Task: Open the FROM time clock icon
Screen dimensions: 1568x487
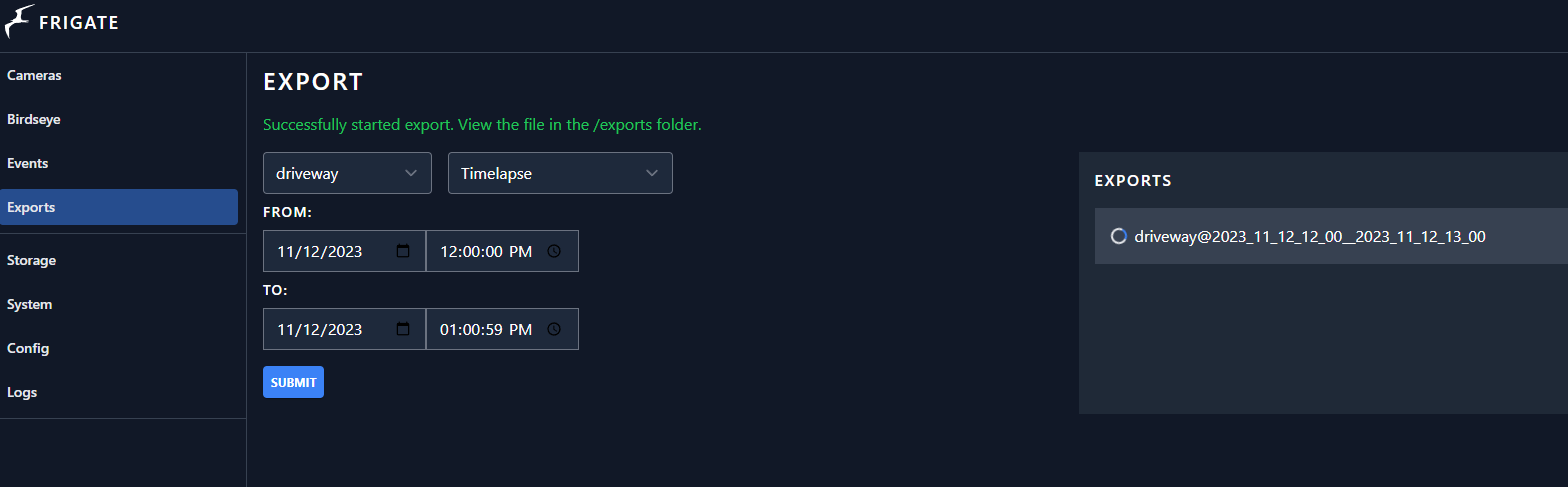Action: [x=554, y=251]
